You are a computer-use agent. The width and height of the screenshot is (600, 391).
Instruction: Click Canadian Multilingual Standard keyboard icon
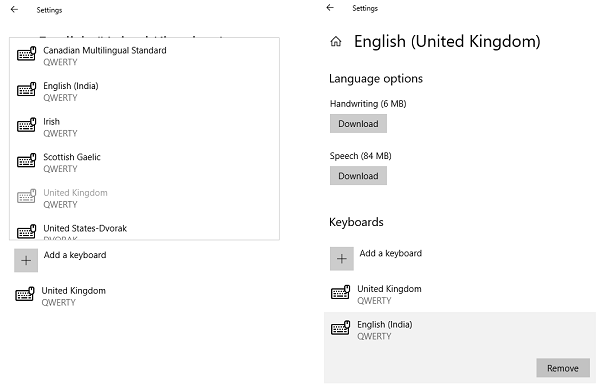[x=26, y=54]
